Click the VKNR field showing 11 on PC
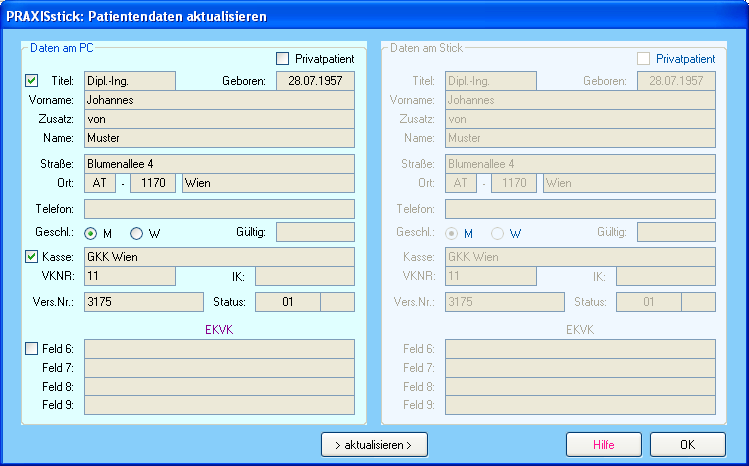 click(x=130, y=276)
